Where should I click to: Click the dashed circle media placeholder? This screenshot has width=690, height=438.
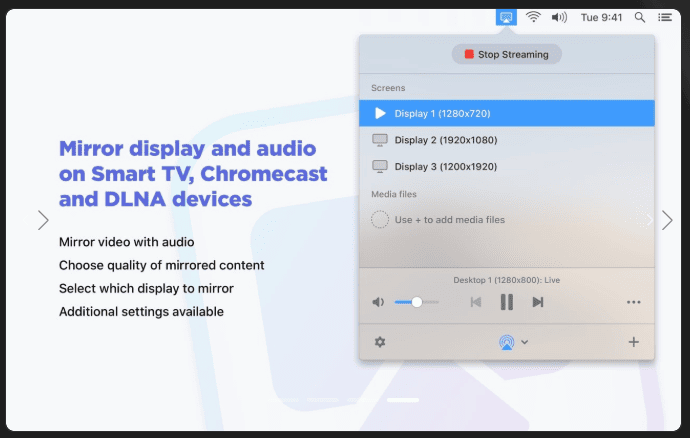380,219
